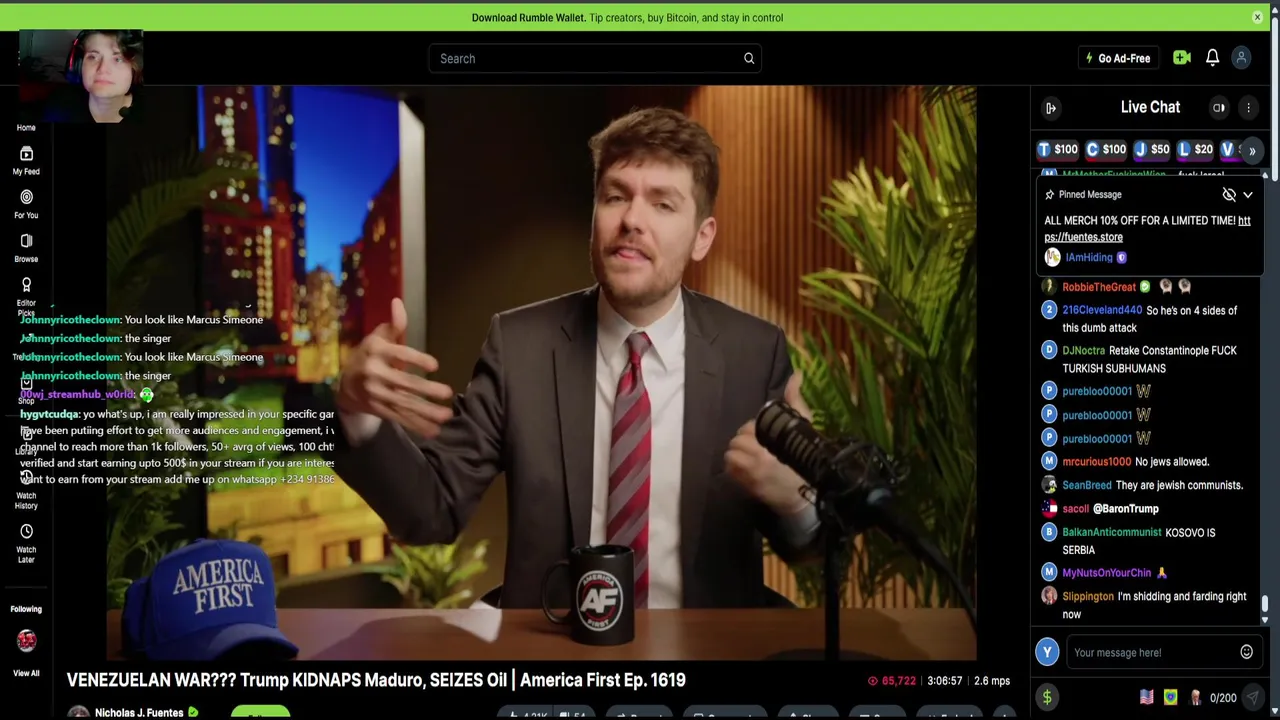Click the stream duration 3:06:57
Viewport: 1280px width, 720px height.
pos(945,680)
